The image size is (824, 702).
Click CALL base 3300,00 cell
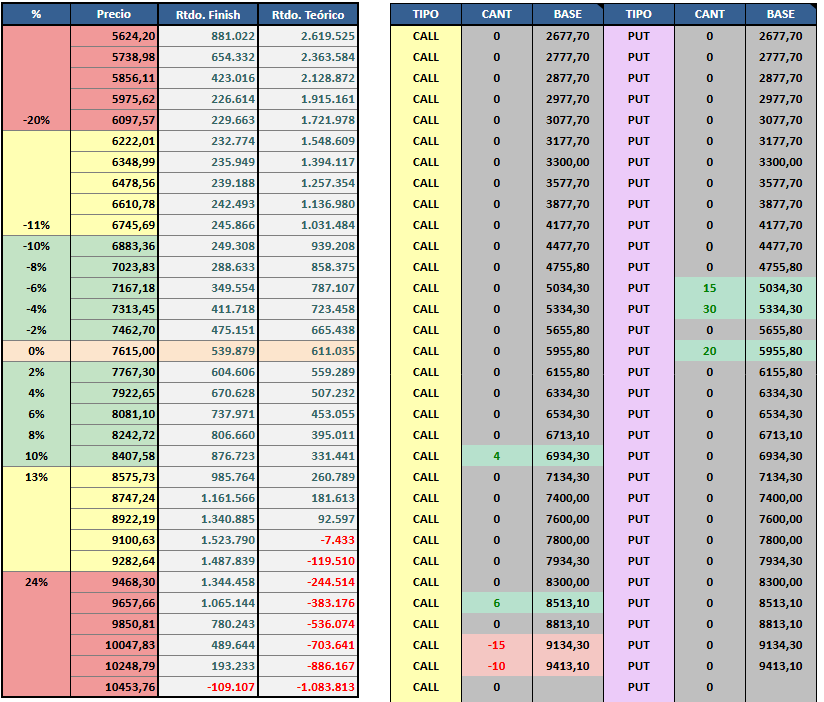[x=568, y=162]
